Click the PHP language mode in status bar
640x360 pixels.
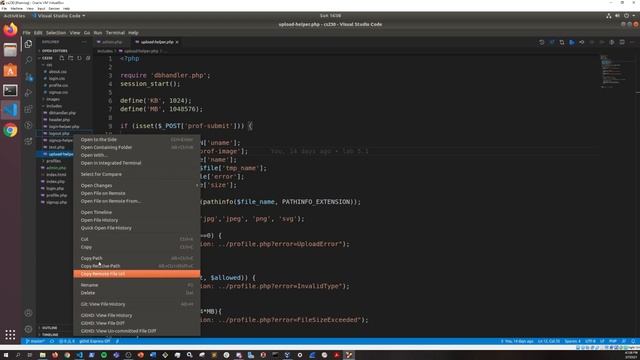[x=613, y=341]
